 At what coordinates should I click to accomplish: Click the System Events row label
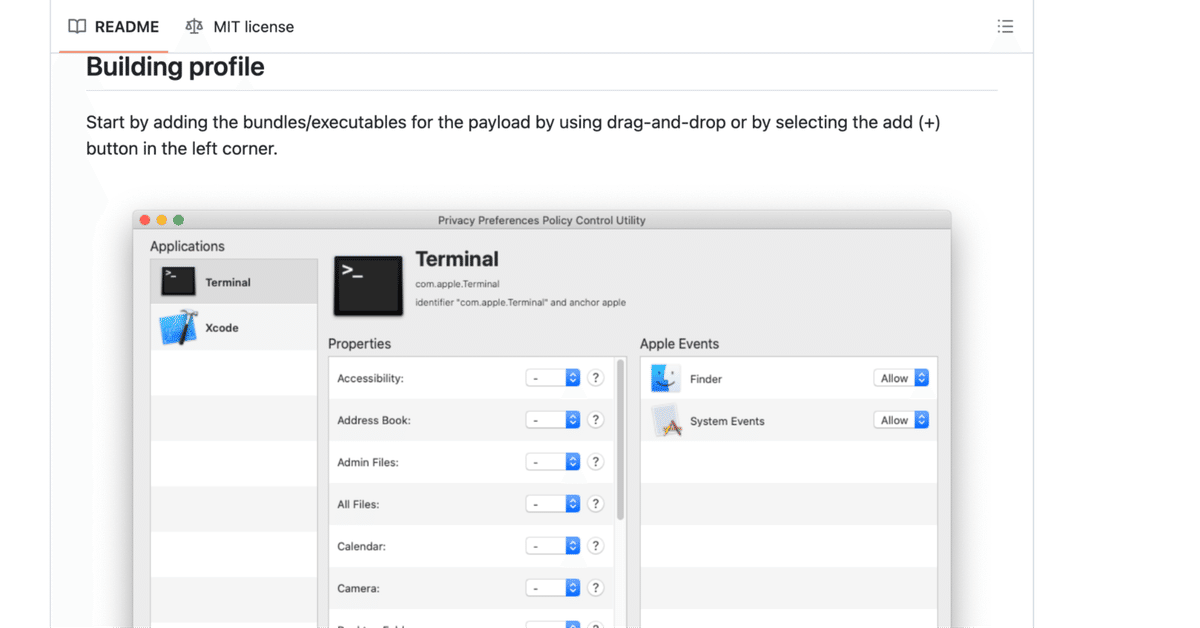(727, 421)
